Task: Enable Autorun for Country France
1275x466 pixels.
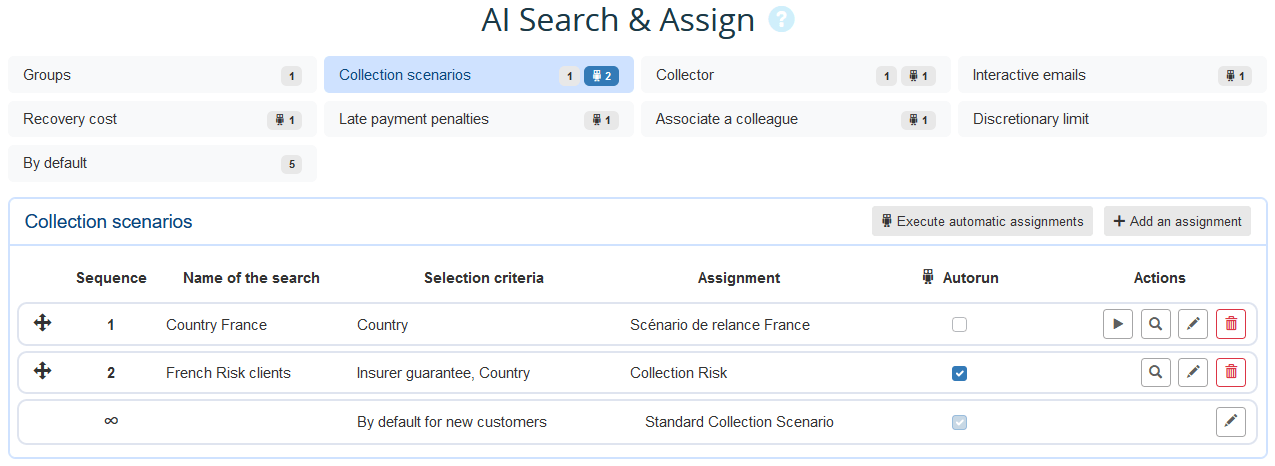Action: 959,325
